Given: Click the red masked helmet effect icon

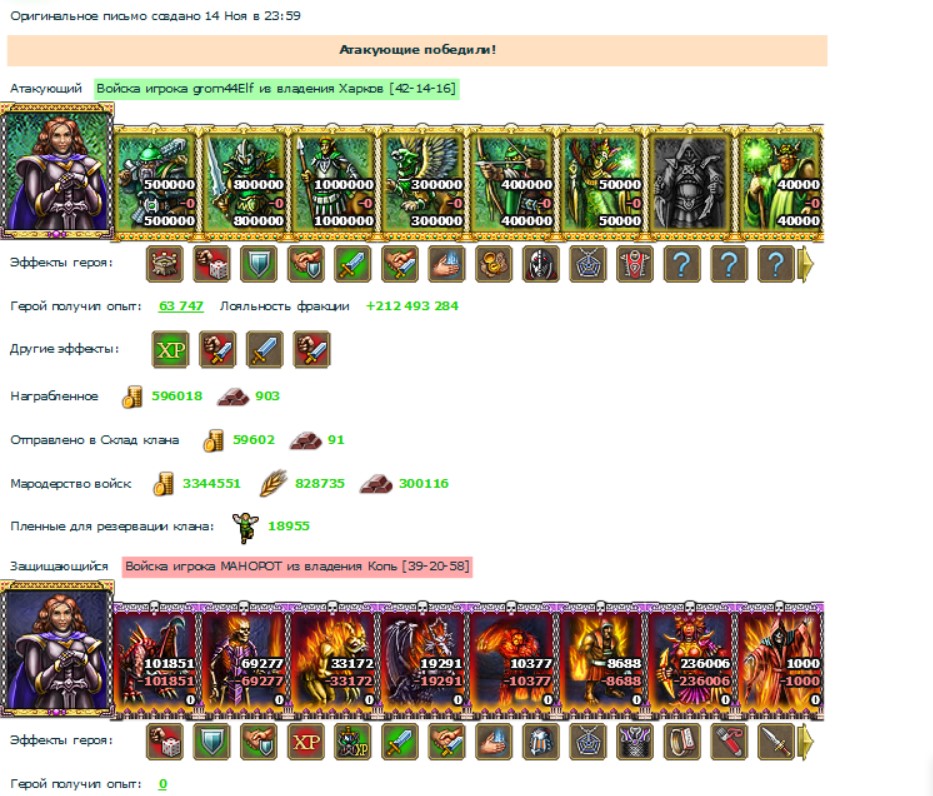Looking at the screenshot, I should point(541,264).
